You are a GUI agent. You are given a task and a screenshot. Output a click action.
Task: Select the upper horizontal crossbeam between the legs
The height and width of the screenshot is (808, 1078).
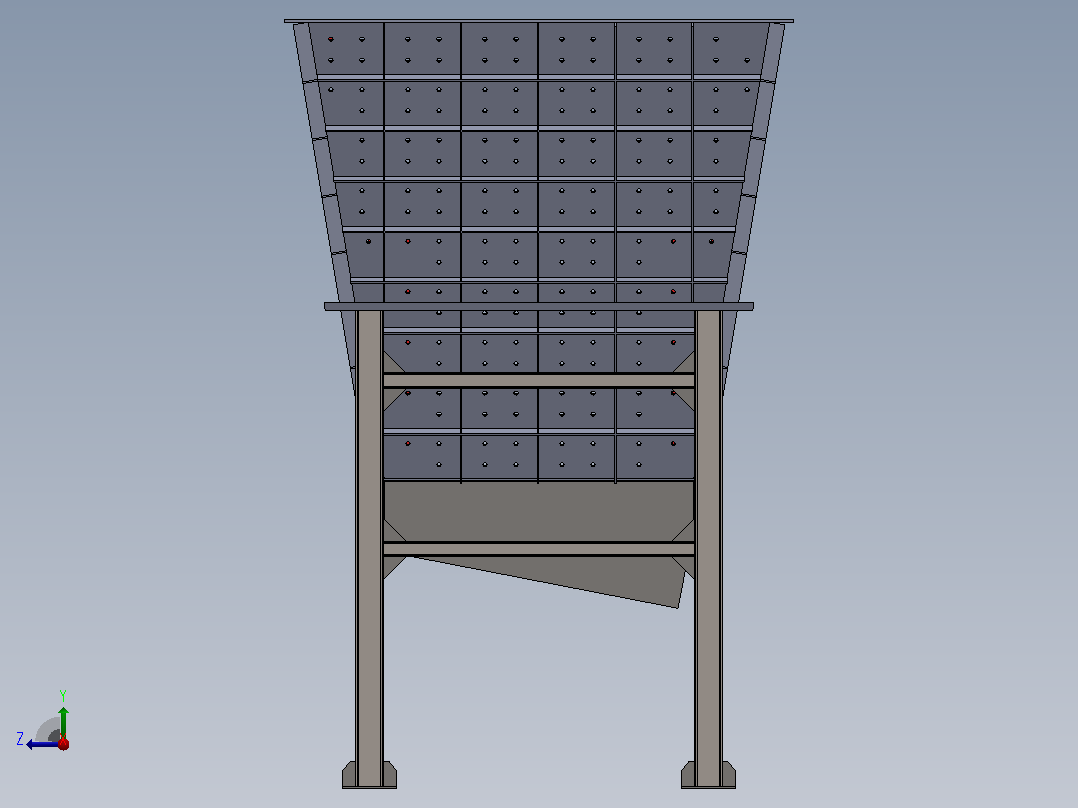click(x=539, y=380)
